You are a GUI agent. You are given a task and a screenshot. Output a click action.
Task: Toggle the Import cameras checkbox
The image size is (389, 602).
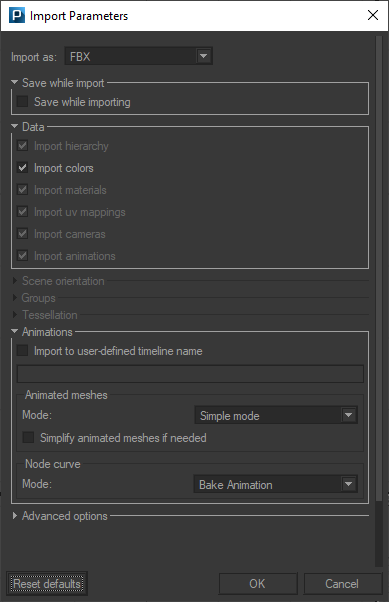(x=22, y=234)
